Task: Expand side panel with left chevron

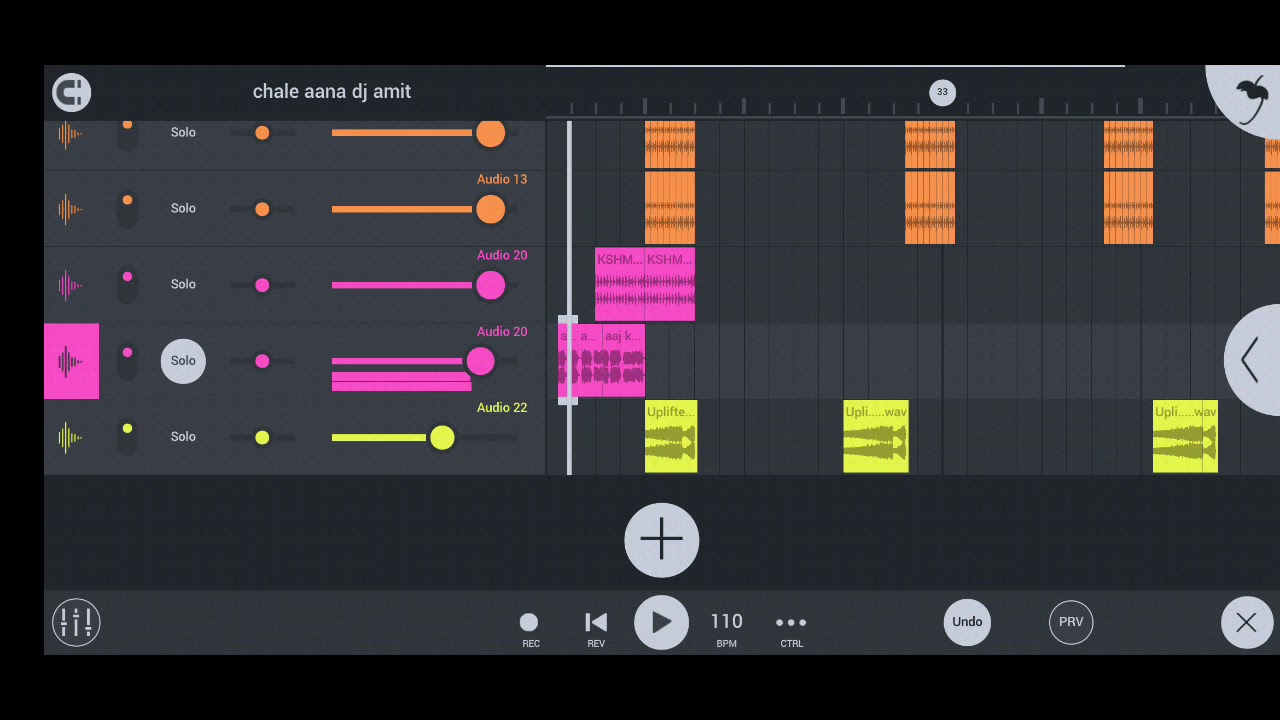Action: click(1251, 360)
